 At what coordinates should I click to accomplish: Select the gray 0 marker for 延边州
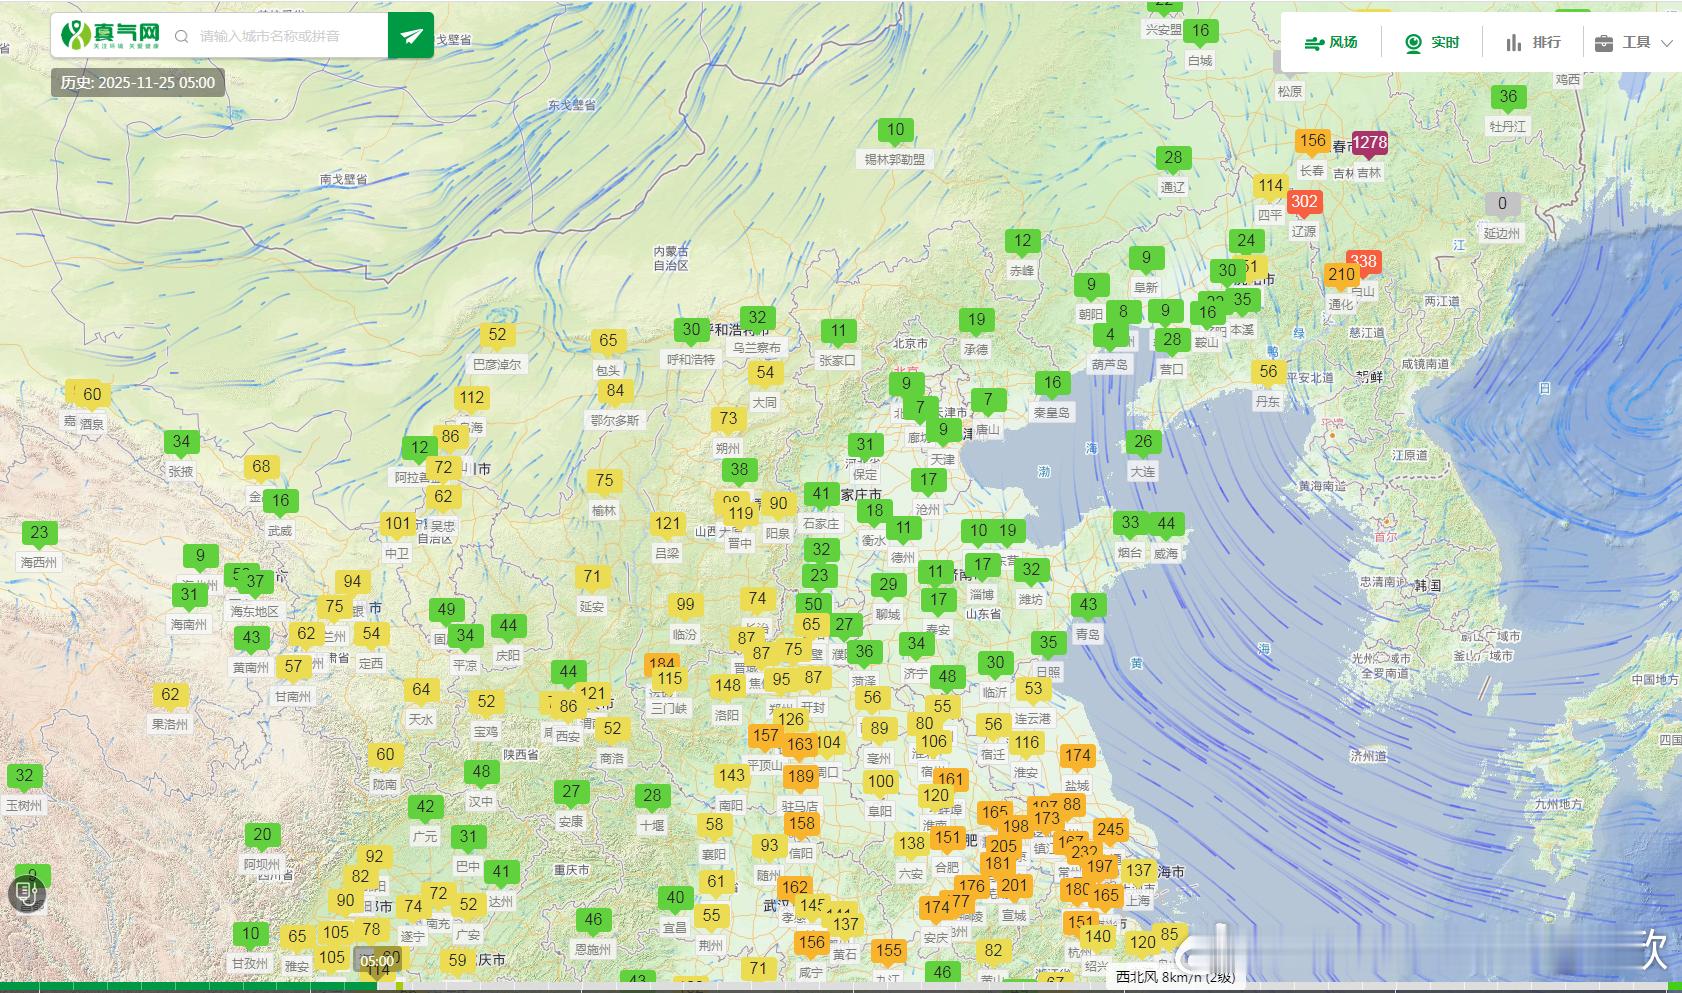tap(1501, 204)
